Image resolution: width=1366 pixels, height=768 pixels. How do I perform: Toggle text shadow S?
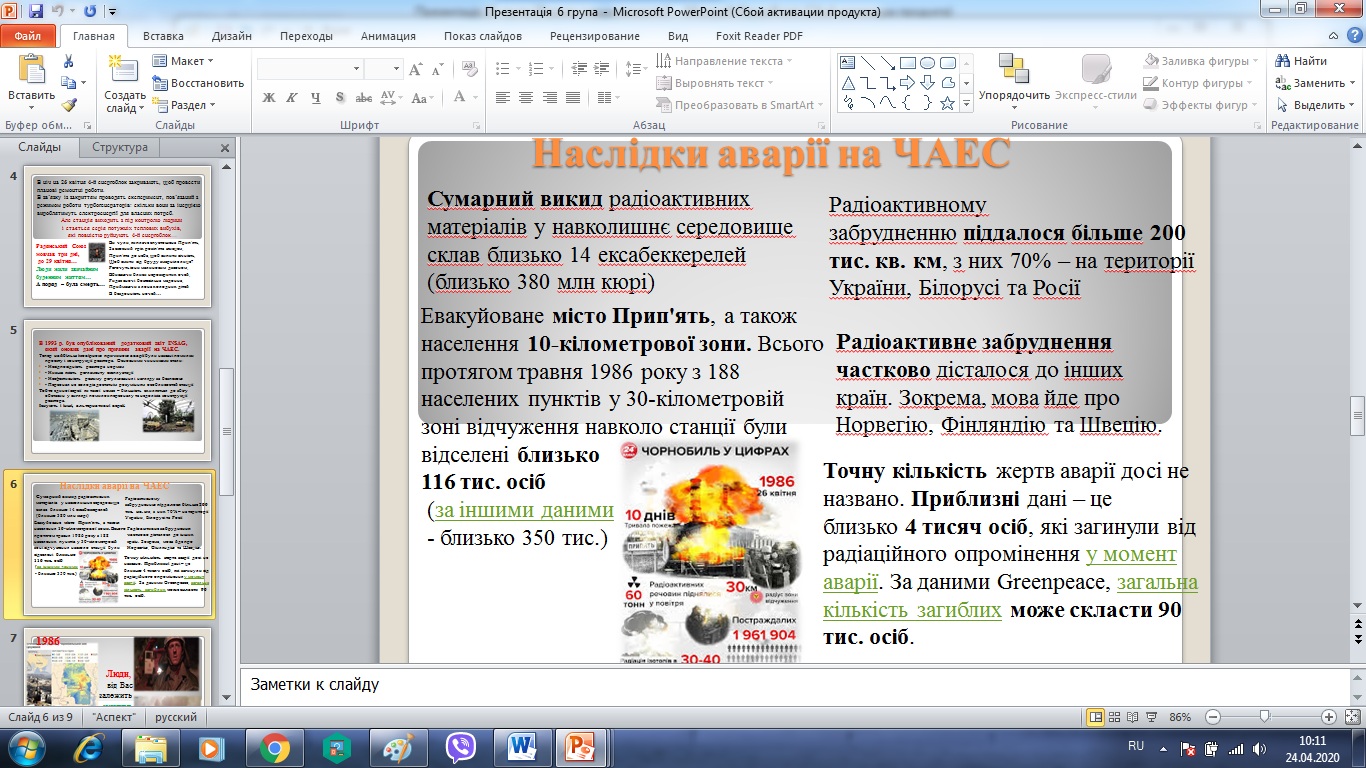pos(341,97)
